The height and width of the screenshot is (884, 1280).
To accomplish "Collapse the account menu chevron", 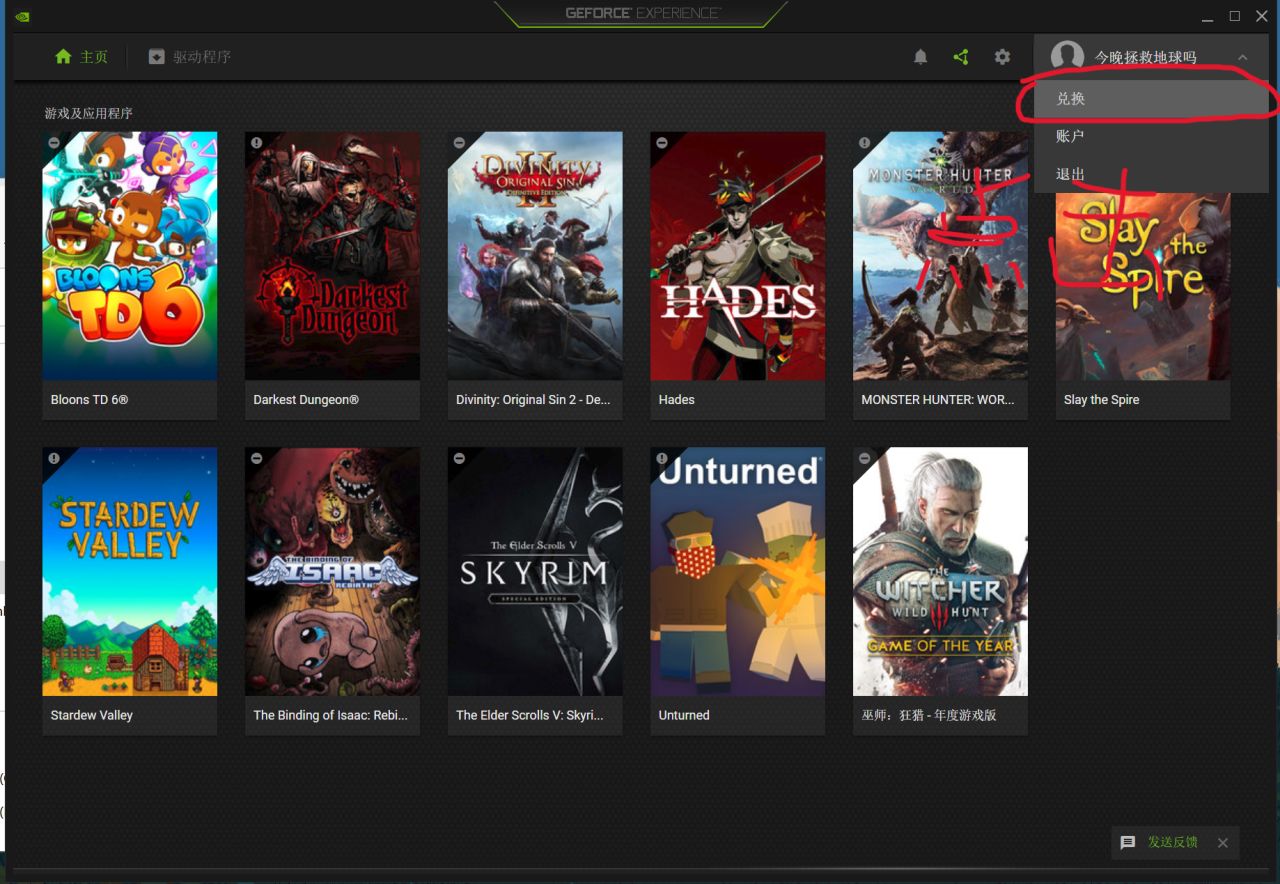I will tap(1242, 57).
